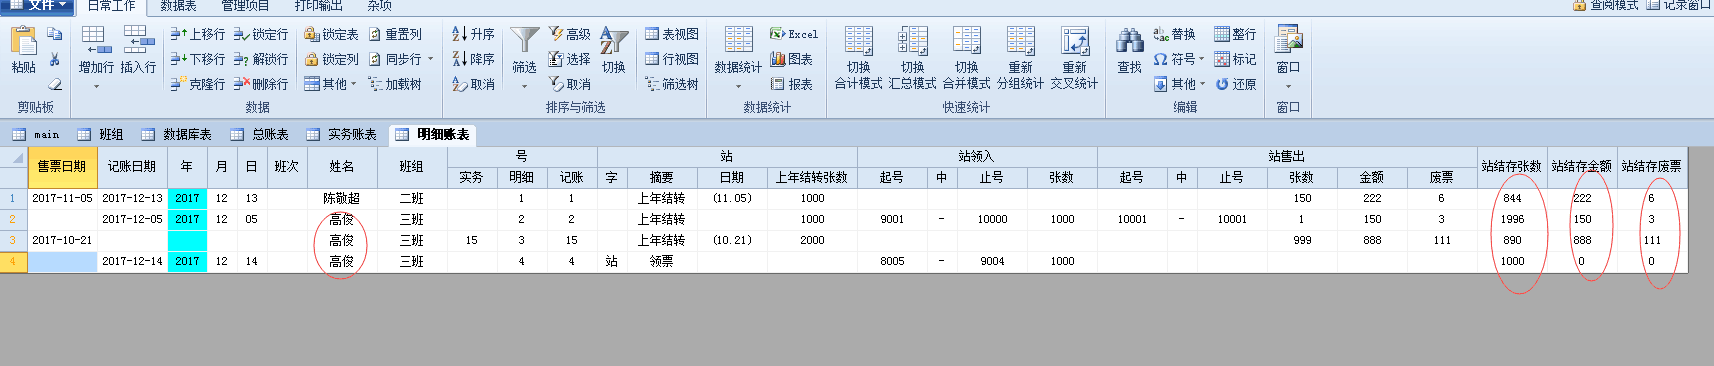
Task: Click the scissors cut icon
Action: point(55,59)
